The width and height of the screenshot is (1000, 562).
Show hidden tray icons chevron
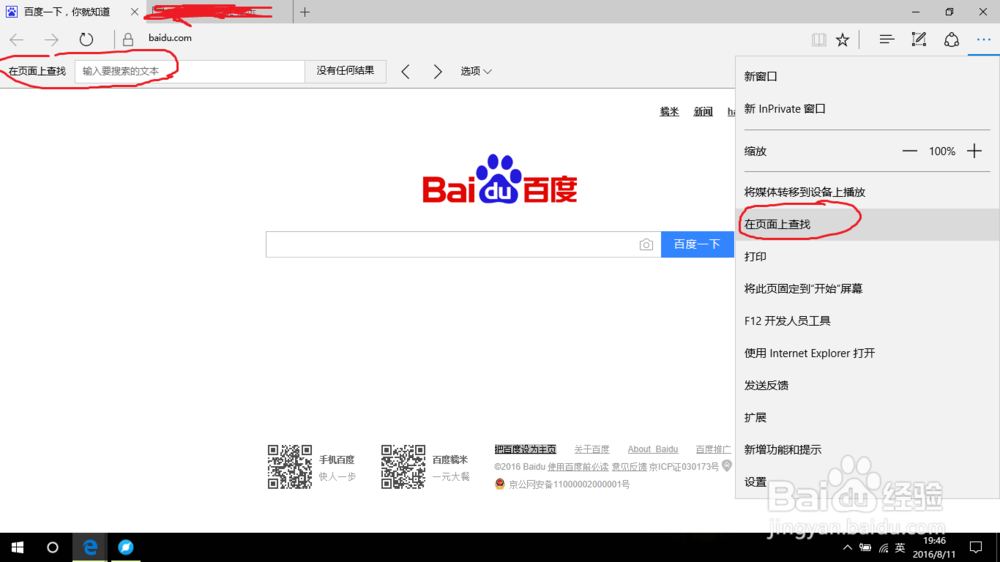(847, 547)
